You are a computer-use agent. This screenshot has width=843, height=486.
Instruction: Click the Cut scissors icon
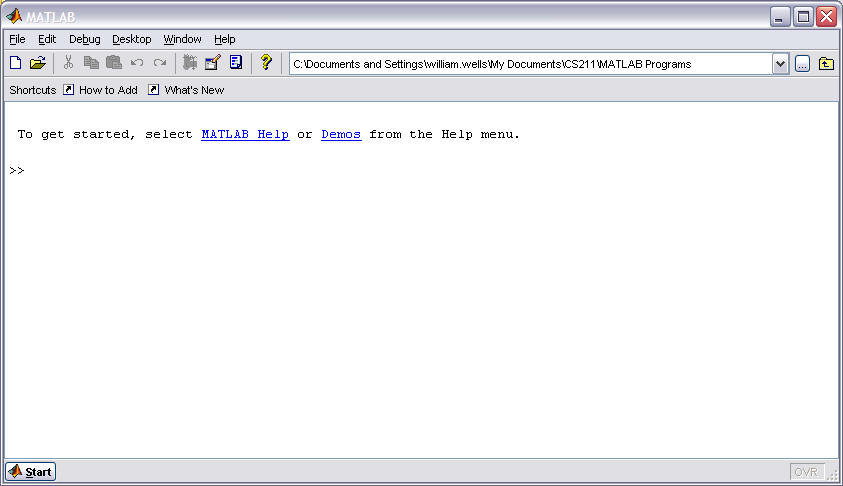point(69,63)
